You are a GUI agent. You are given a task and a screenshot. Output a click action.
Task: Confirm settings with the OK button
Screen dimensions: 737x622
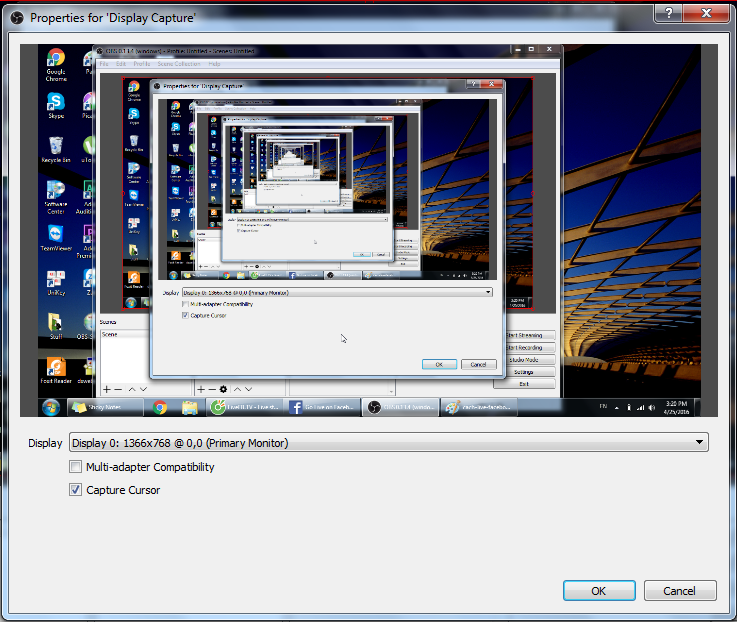pos(598,590)
